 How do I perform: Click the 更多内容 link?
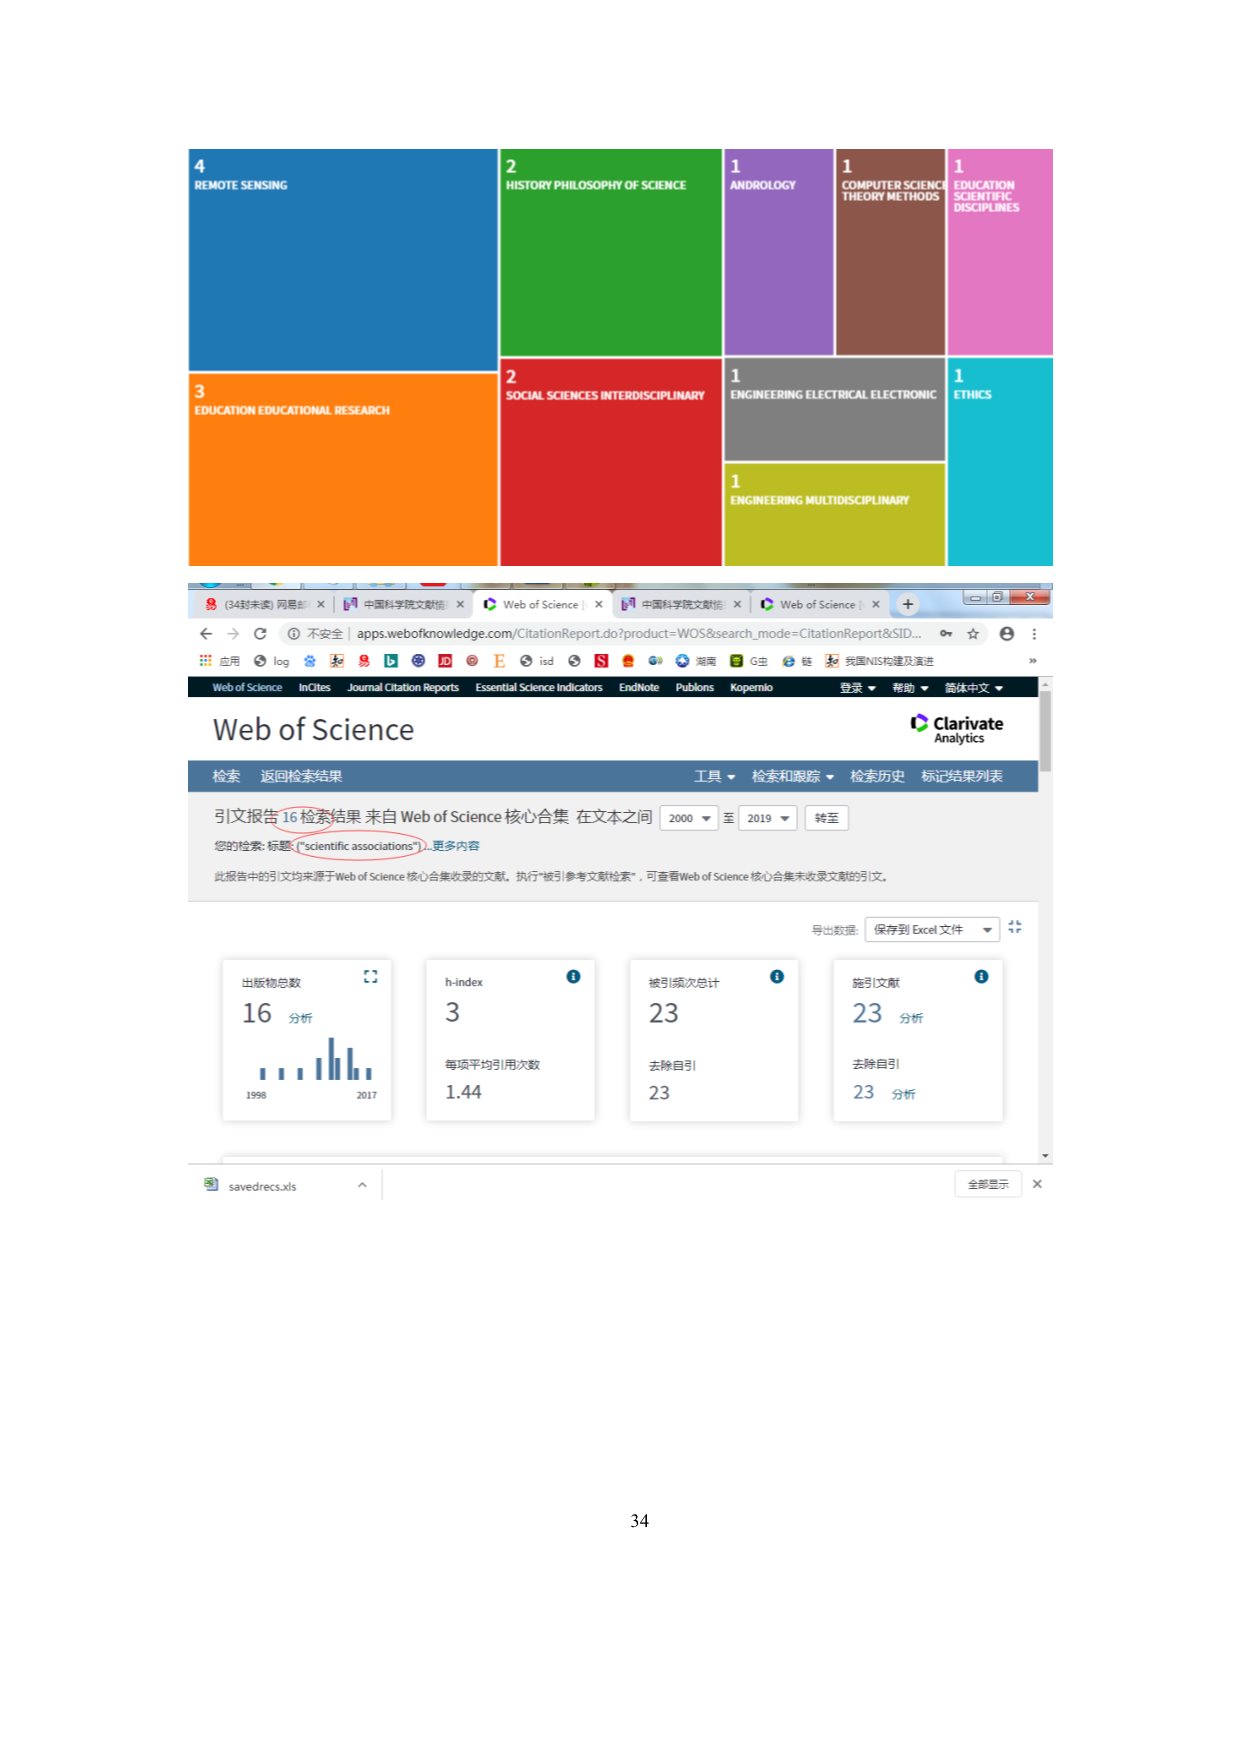pos(456,846)
